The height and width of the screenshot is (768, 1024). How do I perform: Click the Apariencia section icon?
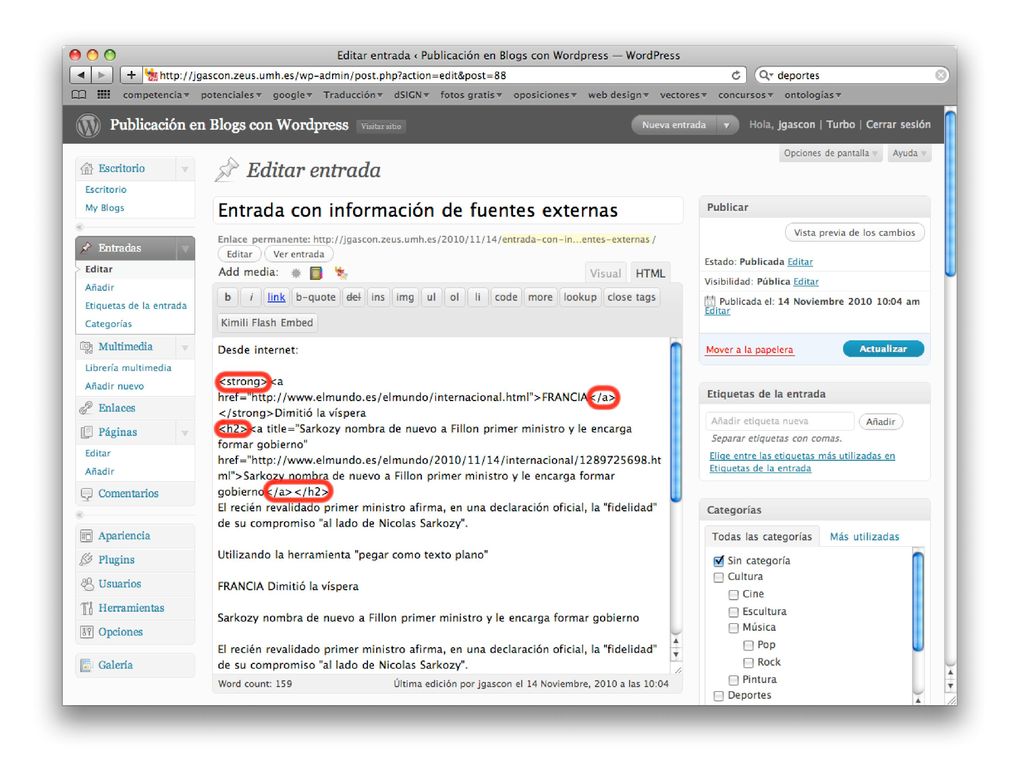[86, 536]
